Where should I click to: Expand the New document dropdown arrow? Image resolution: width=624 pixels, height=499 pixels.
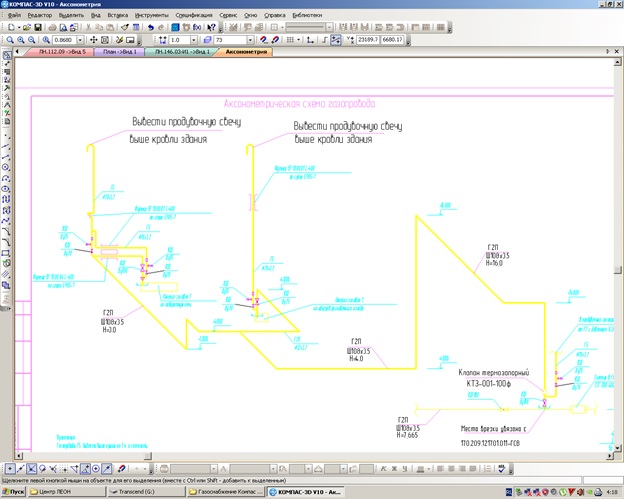[18, 27]
